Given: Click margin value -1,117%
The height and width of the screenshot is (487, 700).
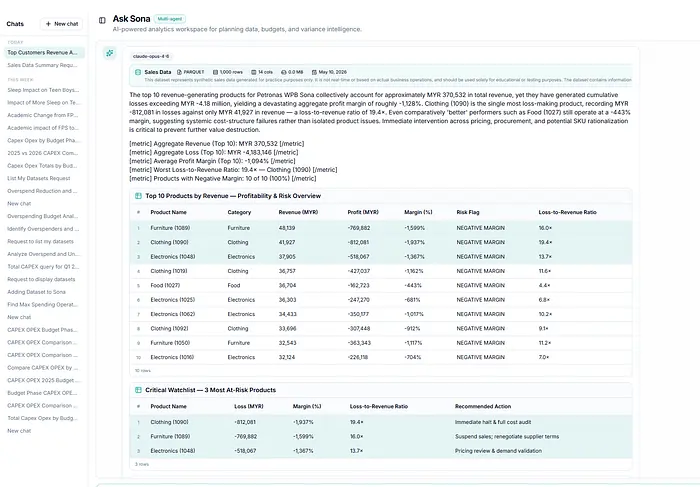Looking at the screenshot, I should tap(413, 343).
